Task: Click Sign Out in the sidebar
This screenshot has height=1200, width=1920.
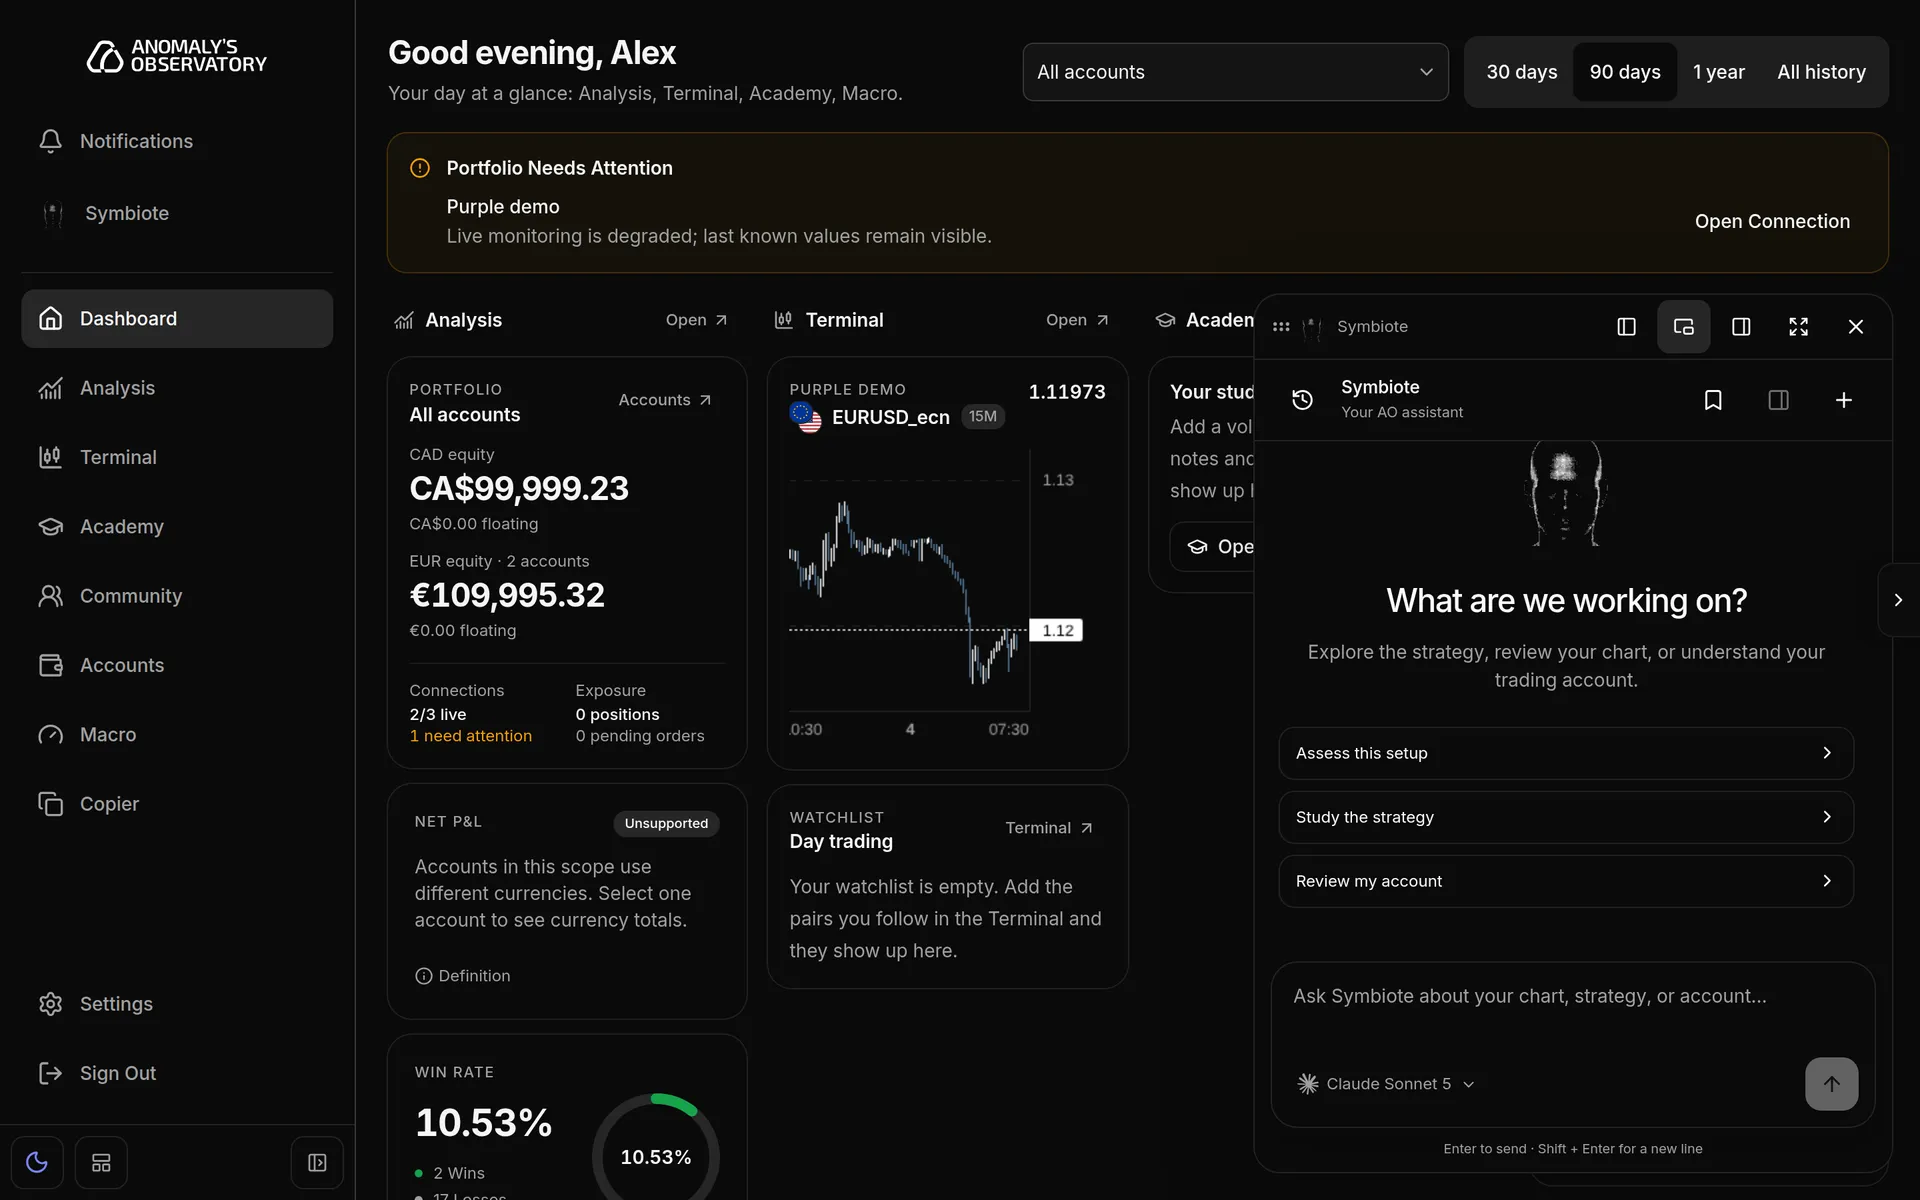Action: click(177, 1073)
